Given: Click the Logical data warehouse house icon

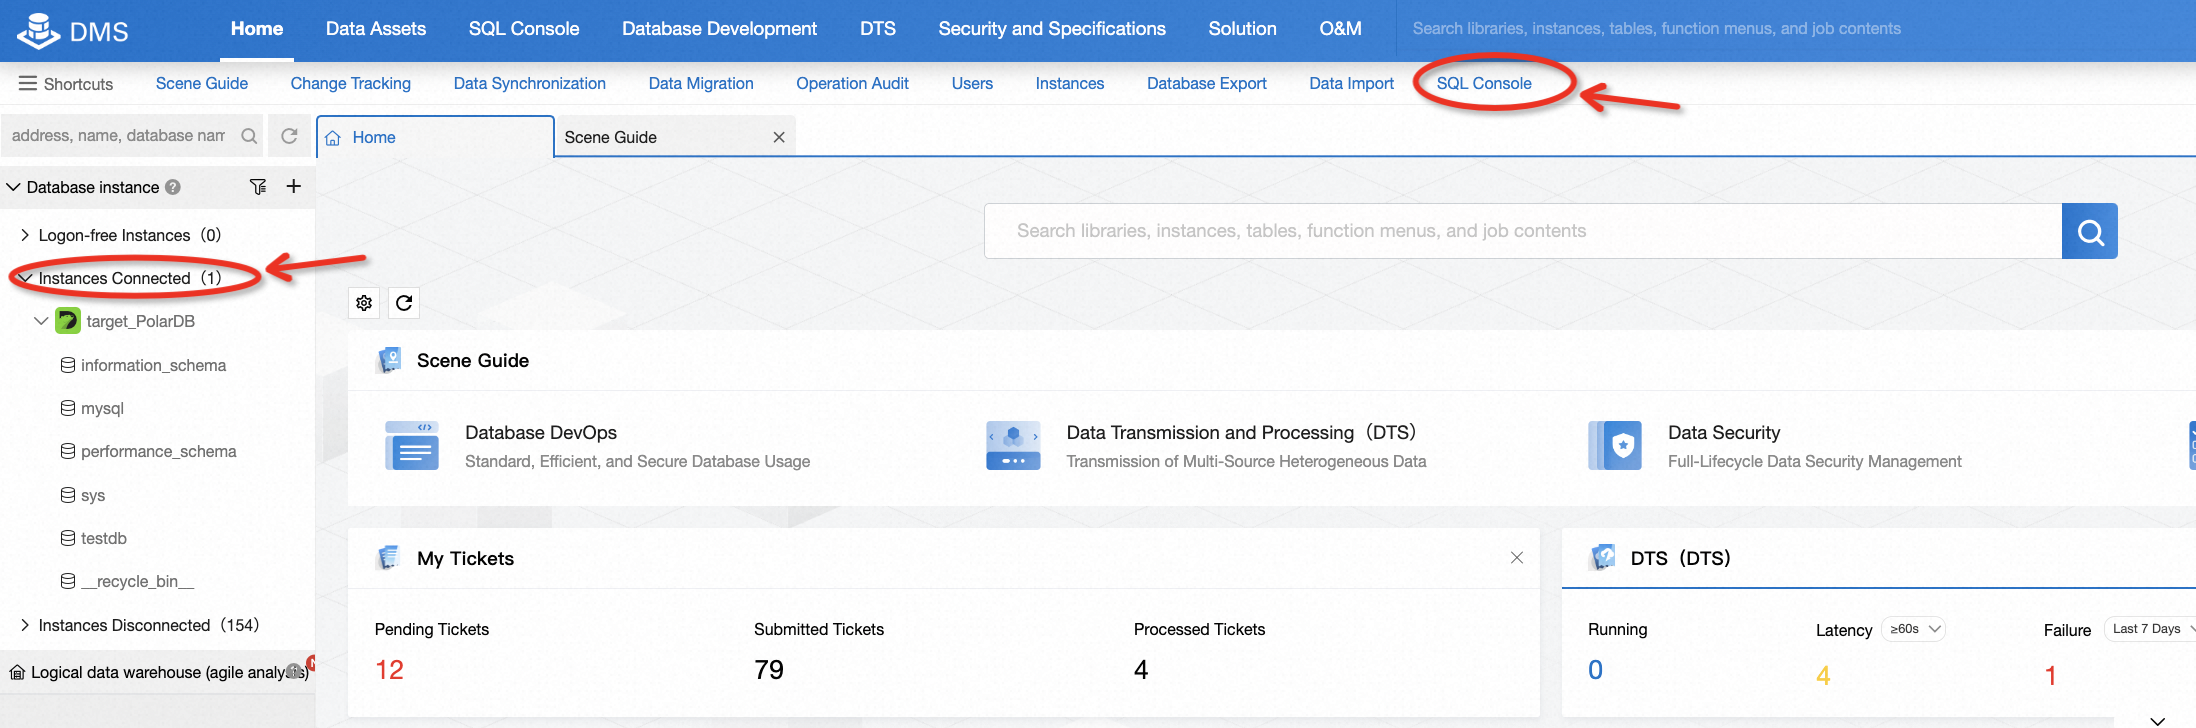Looking at the screenshot, I should (x=17, y=672).
